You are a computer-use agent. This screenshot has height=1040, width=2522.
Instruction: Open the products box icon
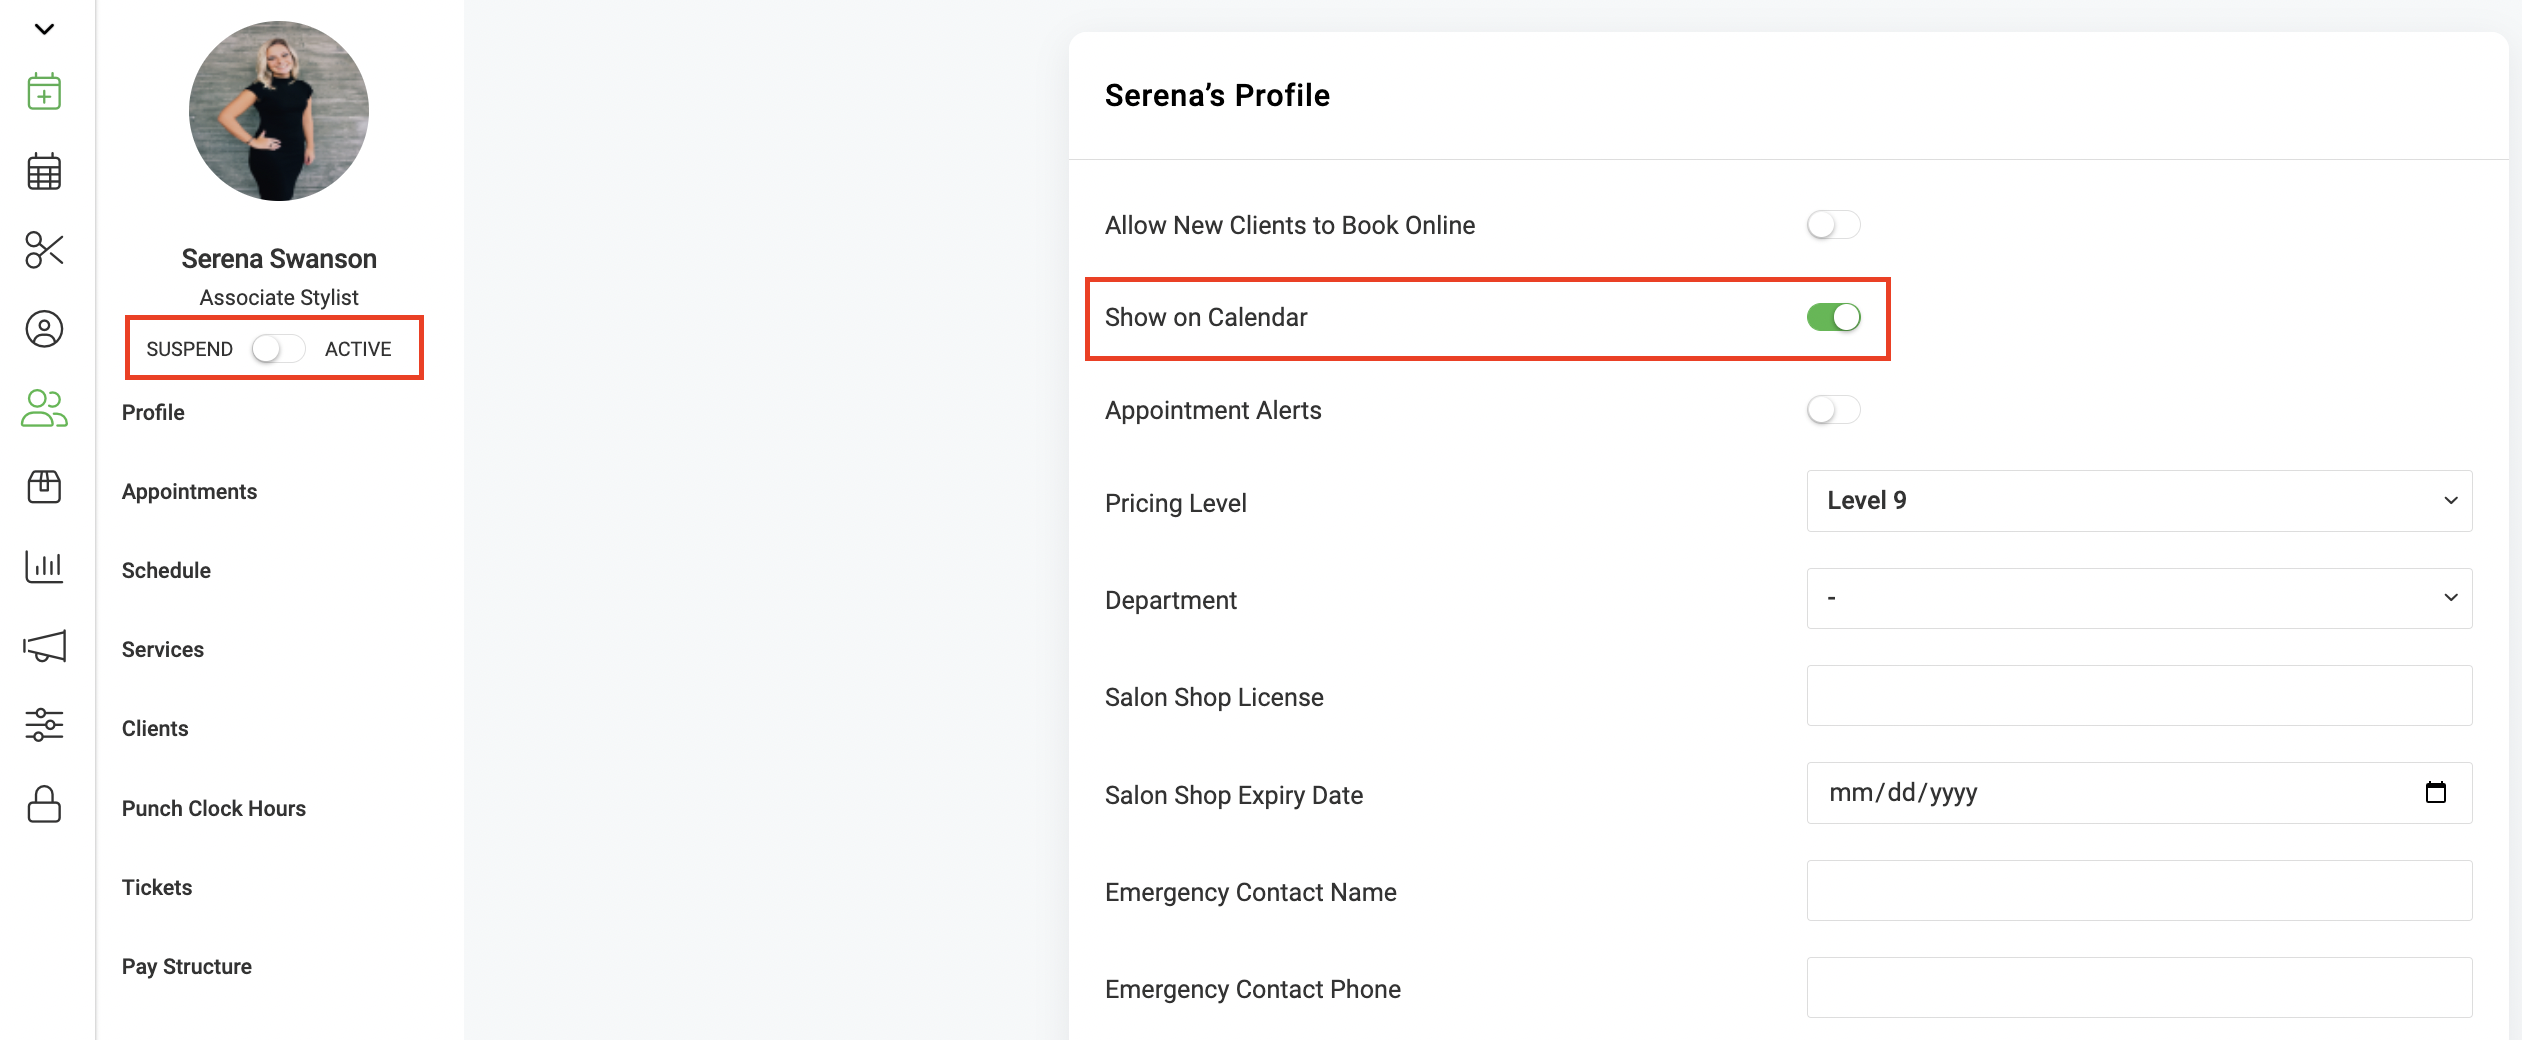point(44,487)
